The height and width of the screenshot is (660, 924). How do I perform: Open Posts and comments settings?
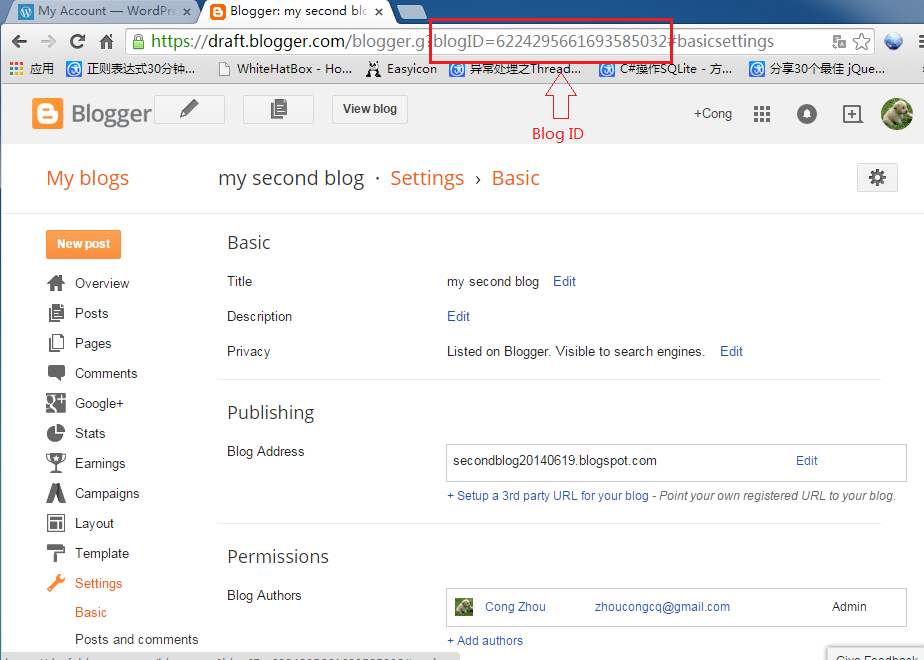[136, 639]
